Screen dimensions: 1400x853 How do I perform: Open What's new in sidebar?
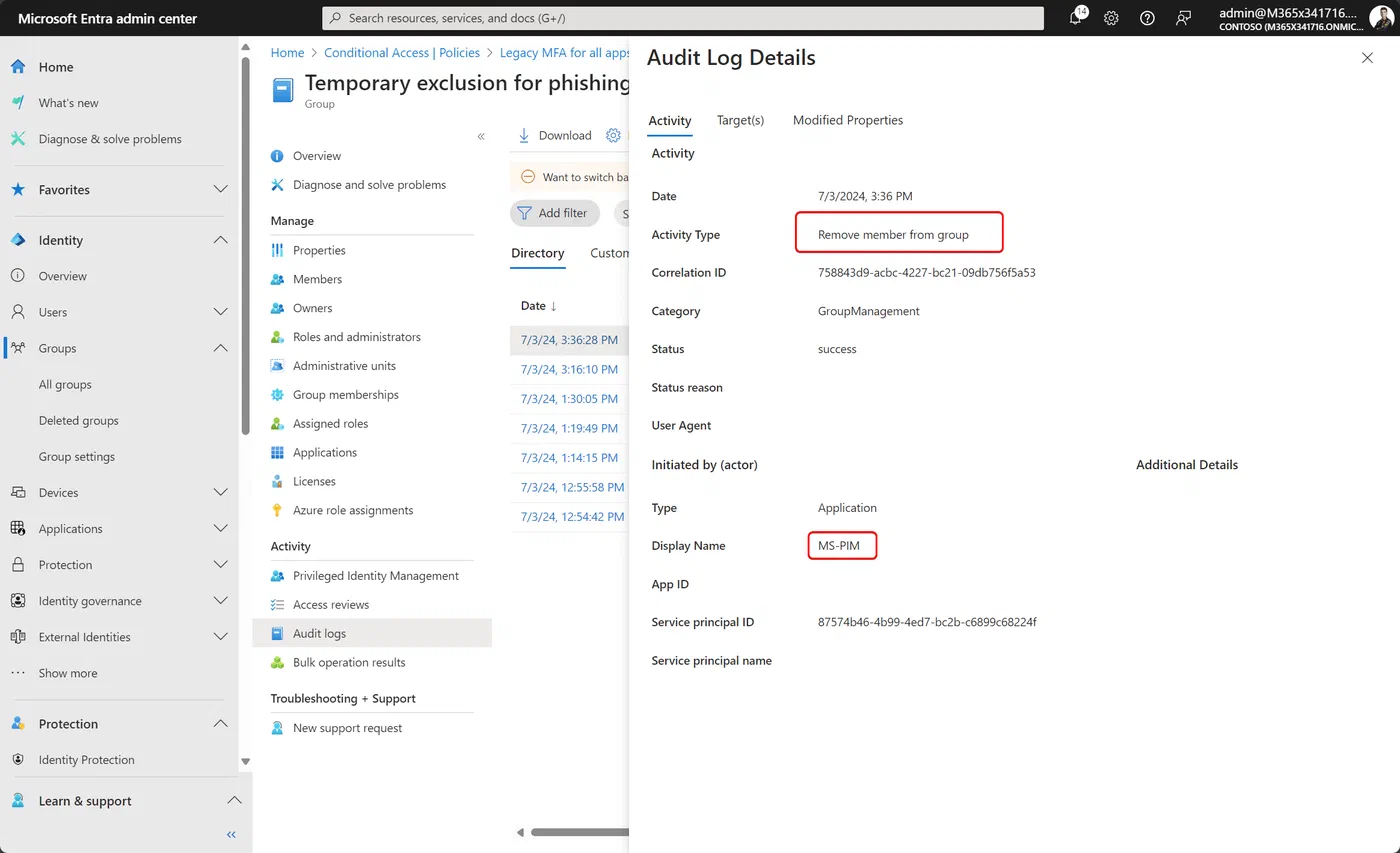coord(68,103)
